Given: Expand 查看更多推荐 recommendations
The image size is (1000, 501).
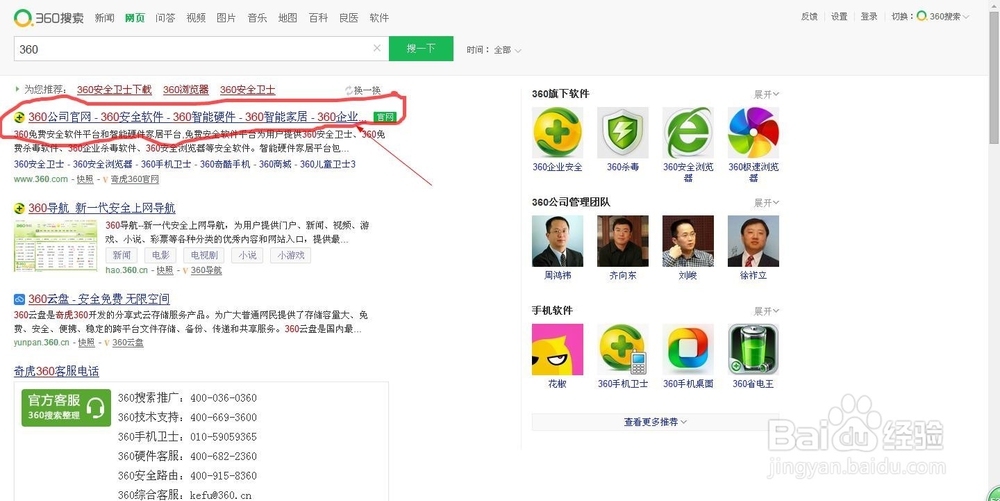Looking at the screenshot, I should [x=655, y=422].
